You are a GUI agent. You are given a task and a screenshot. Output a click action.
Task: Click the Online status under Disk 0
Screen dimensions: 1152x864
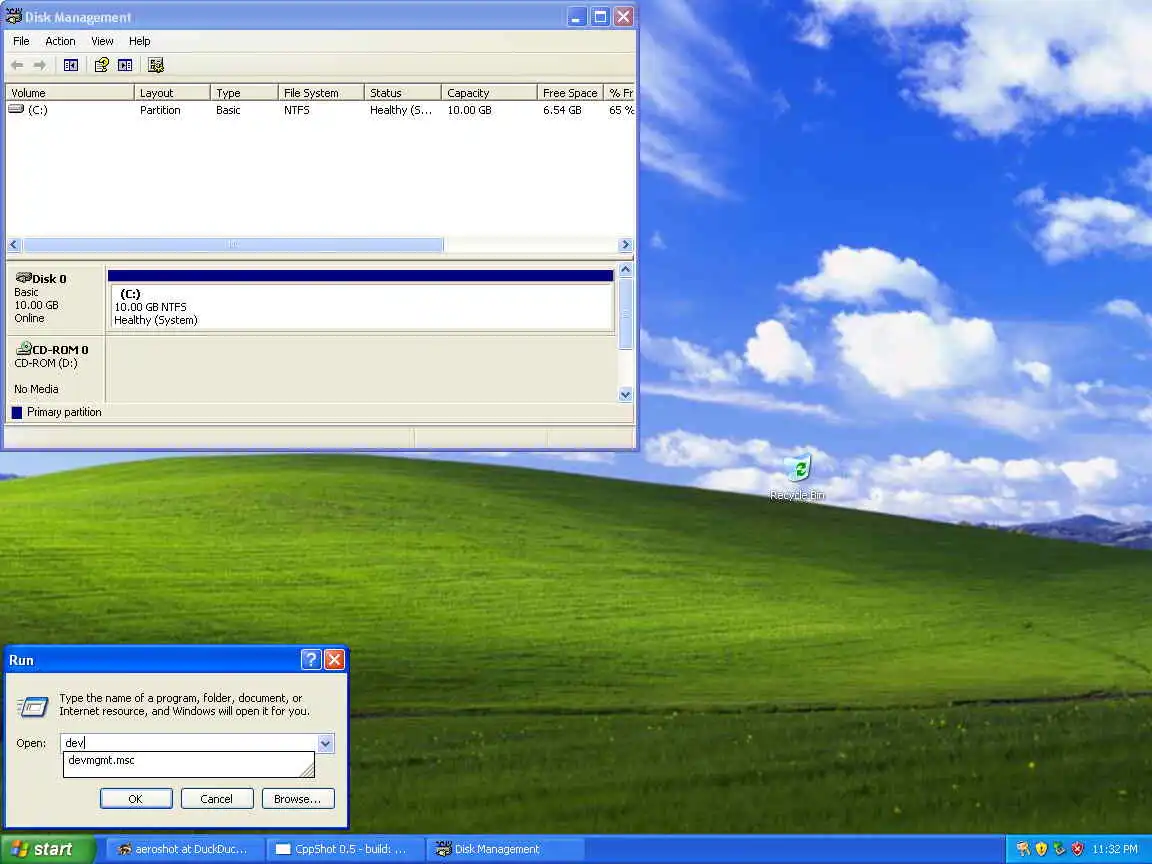pos(29,318)
